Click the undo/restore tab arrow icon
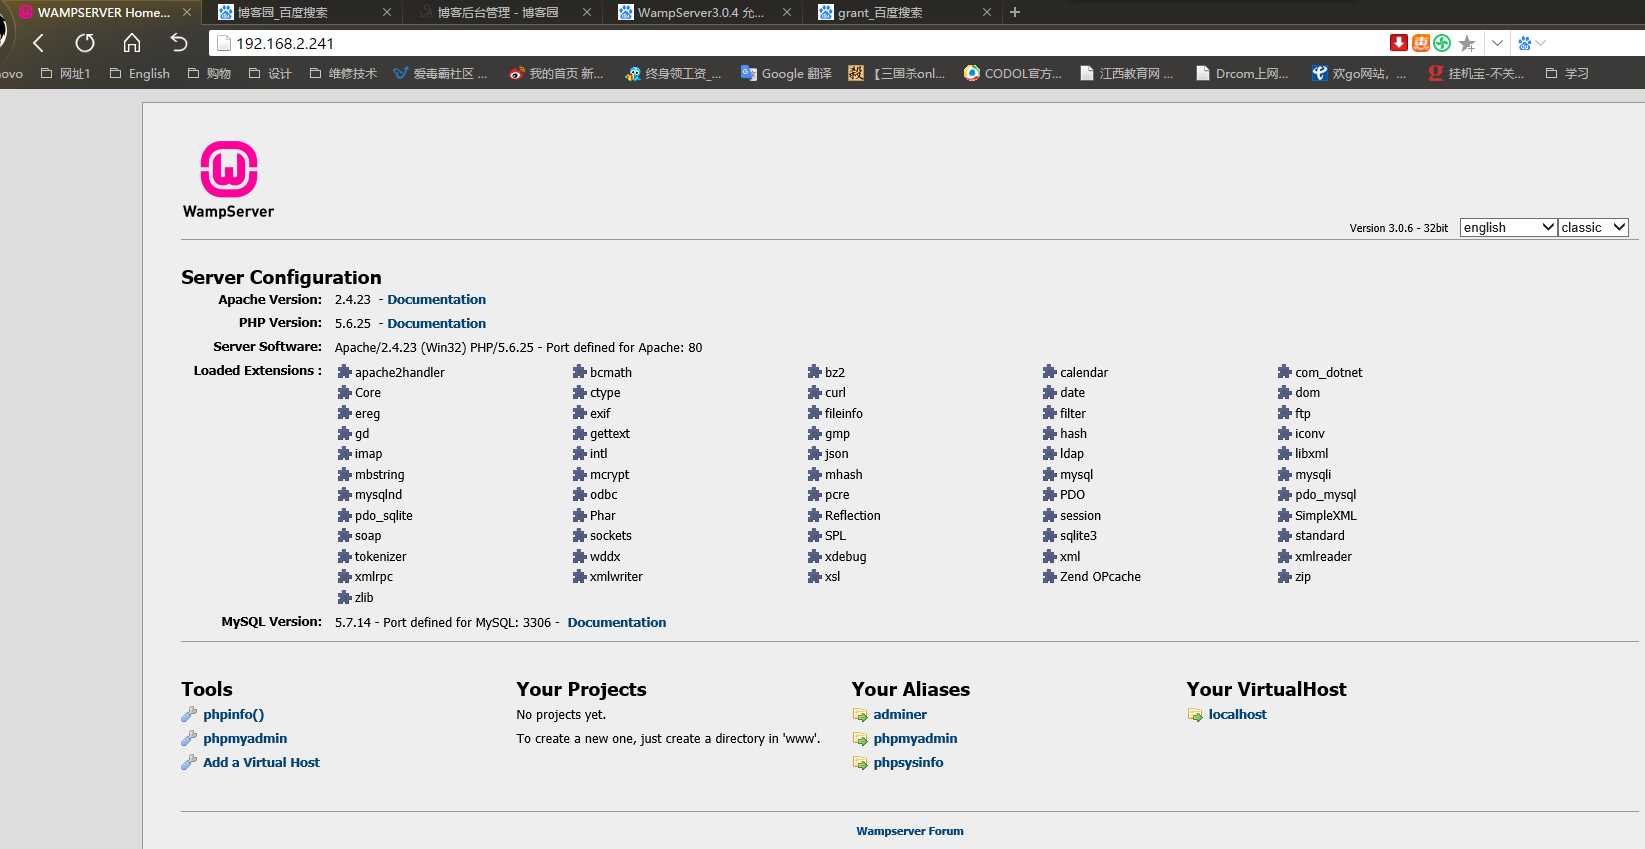1645x849 pixels. 178,43
